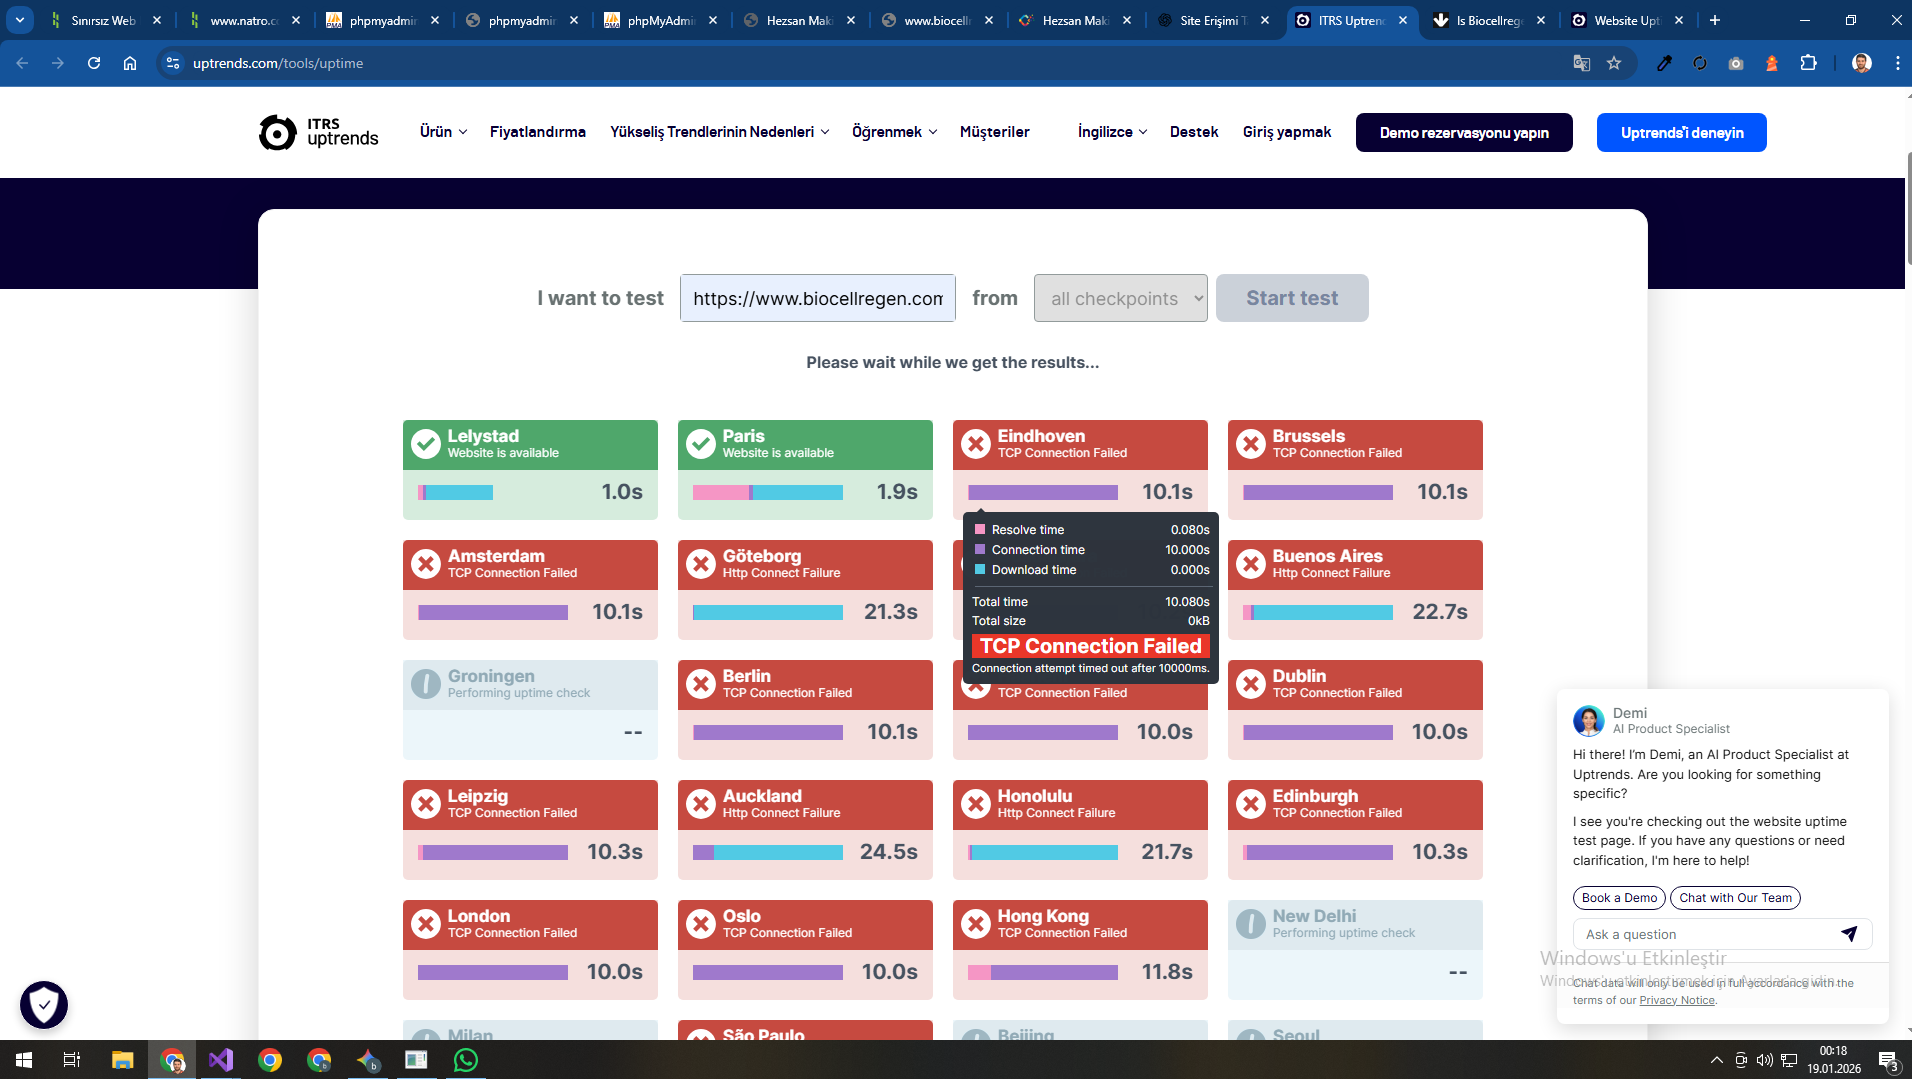Image resolution: width=1912 pixels, height=1079 pixels.
Task: Open a new browser tab
Action: tap(1715, 20)
